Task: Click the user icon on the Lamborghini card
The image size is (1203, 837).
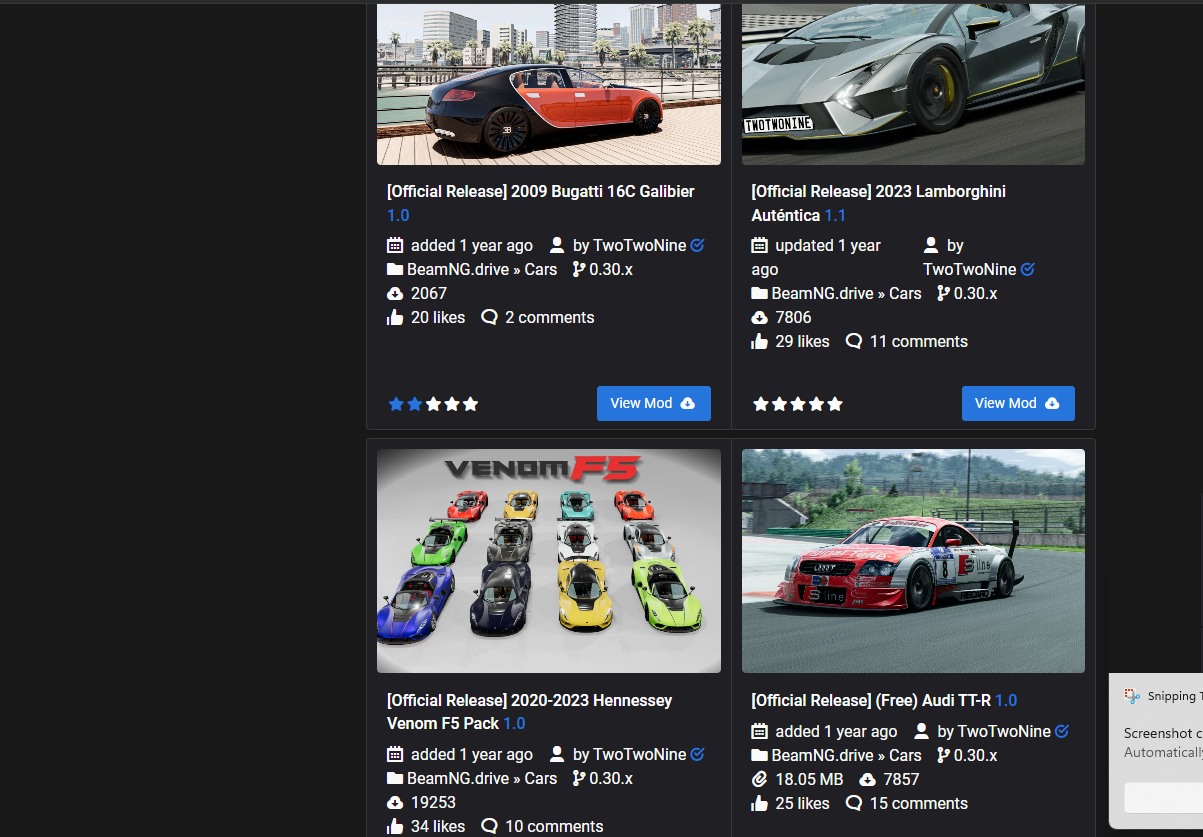Action: click(x=931, y=245)
